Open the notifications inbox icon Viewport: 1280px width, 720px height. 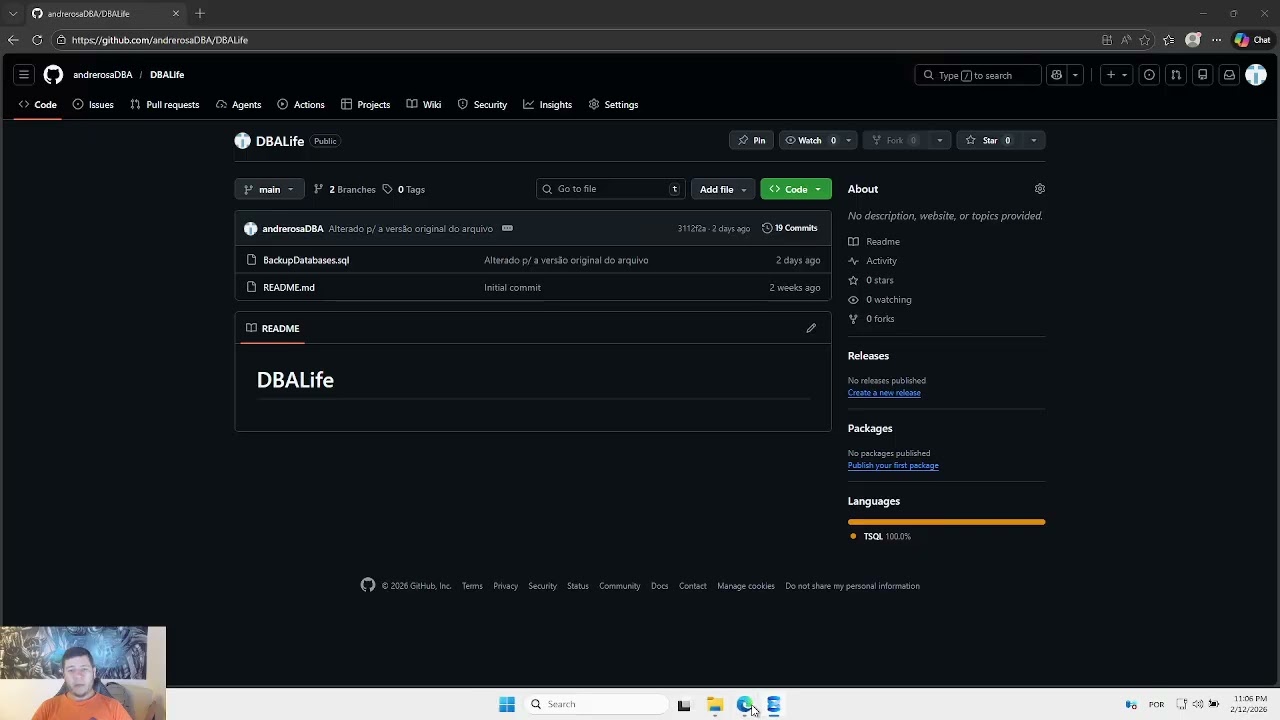[1229, 75]
